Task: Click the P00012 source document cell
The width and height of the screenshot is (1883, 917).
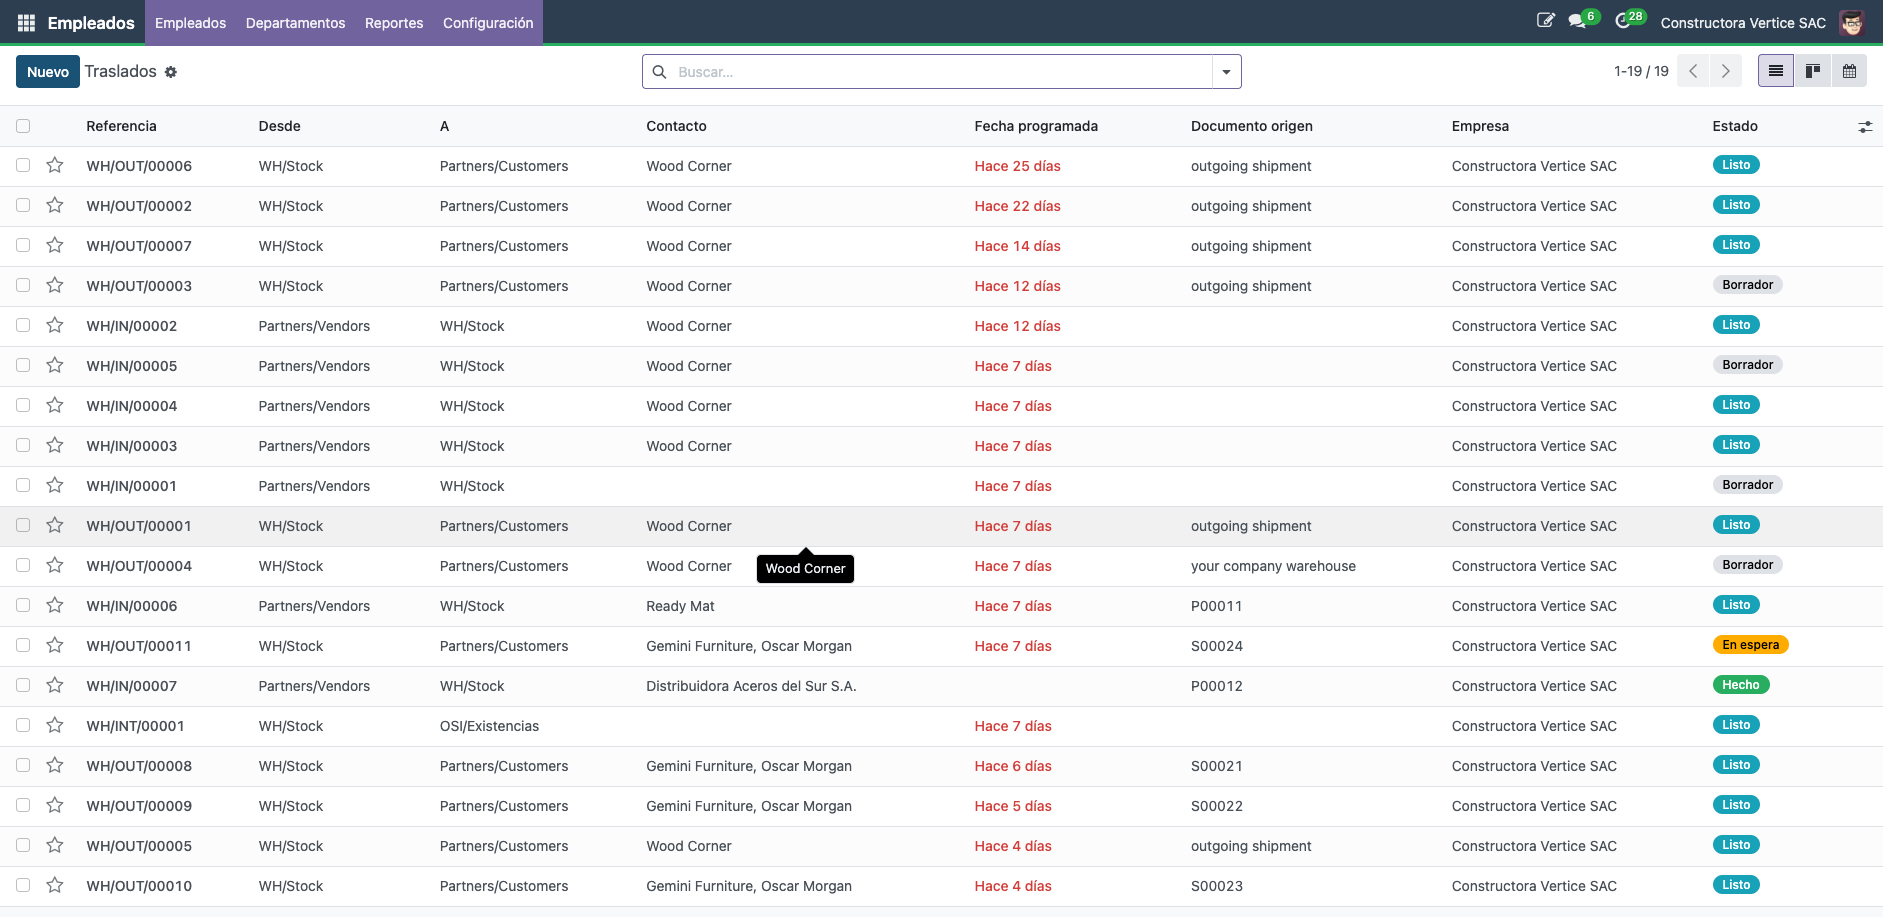Action: (1217, 686)
